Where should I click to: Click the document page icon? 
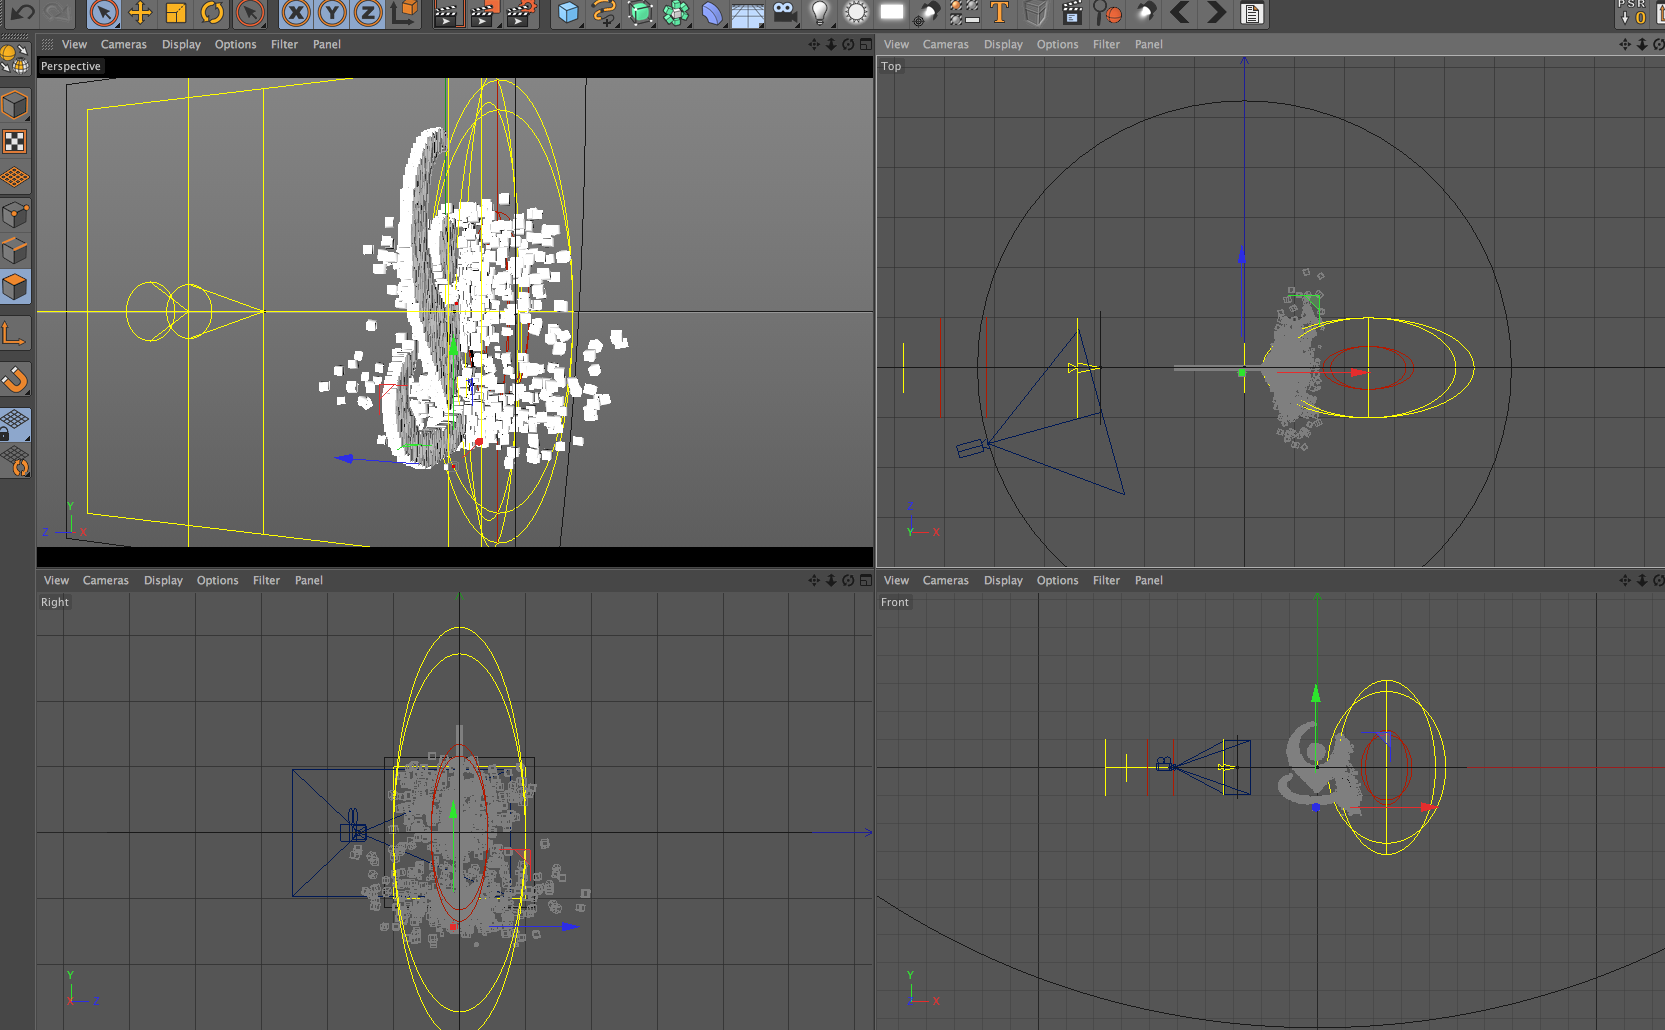[1252, 13]
